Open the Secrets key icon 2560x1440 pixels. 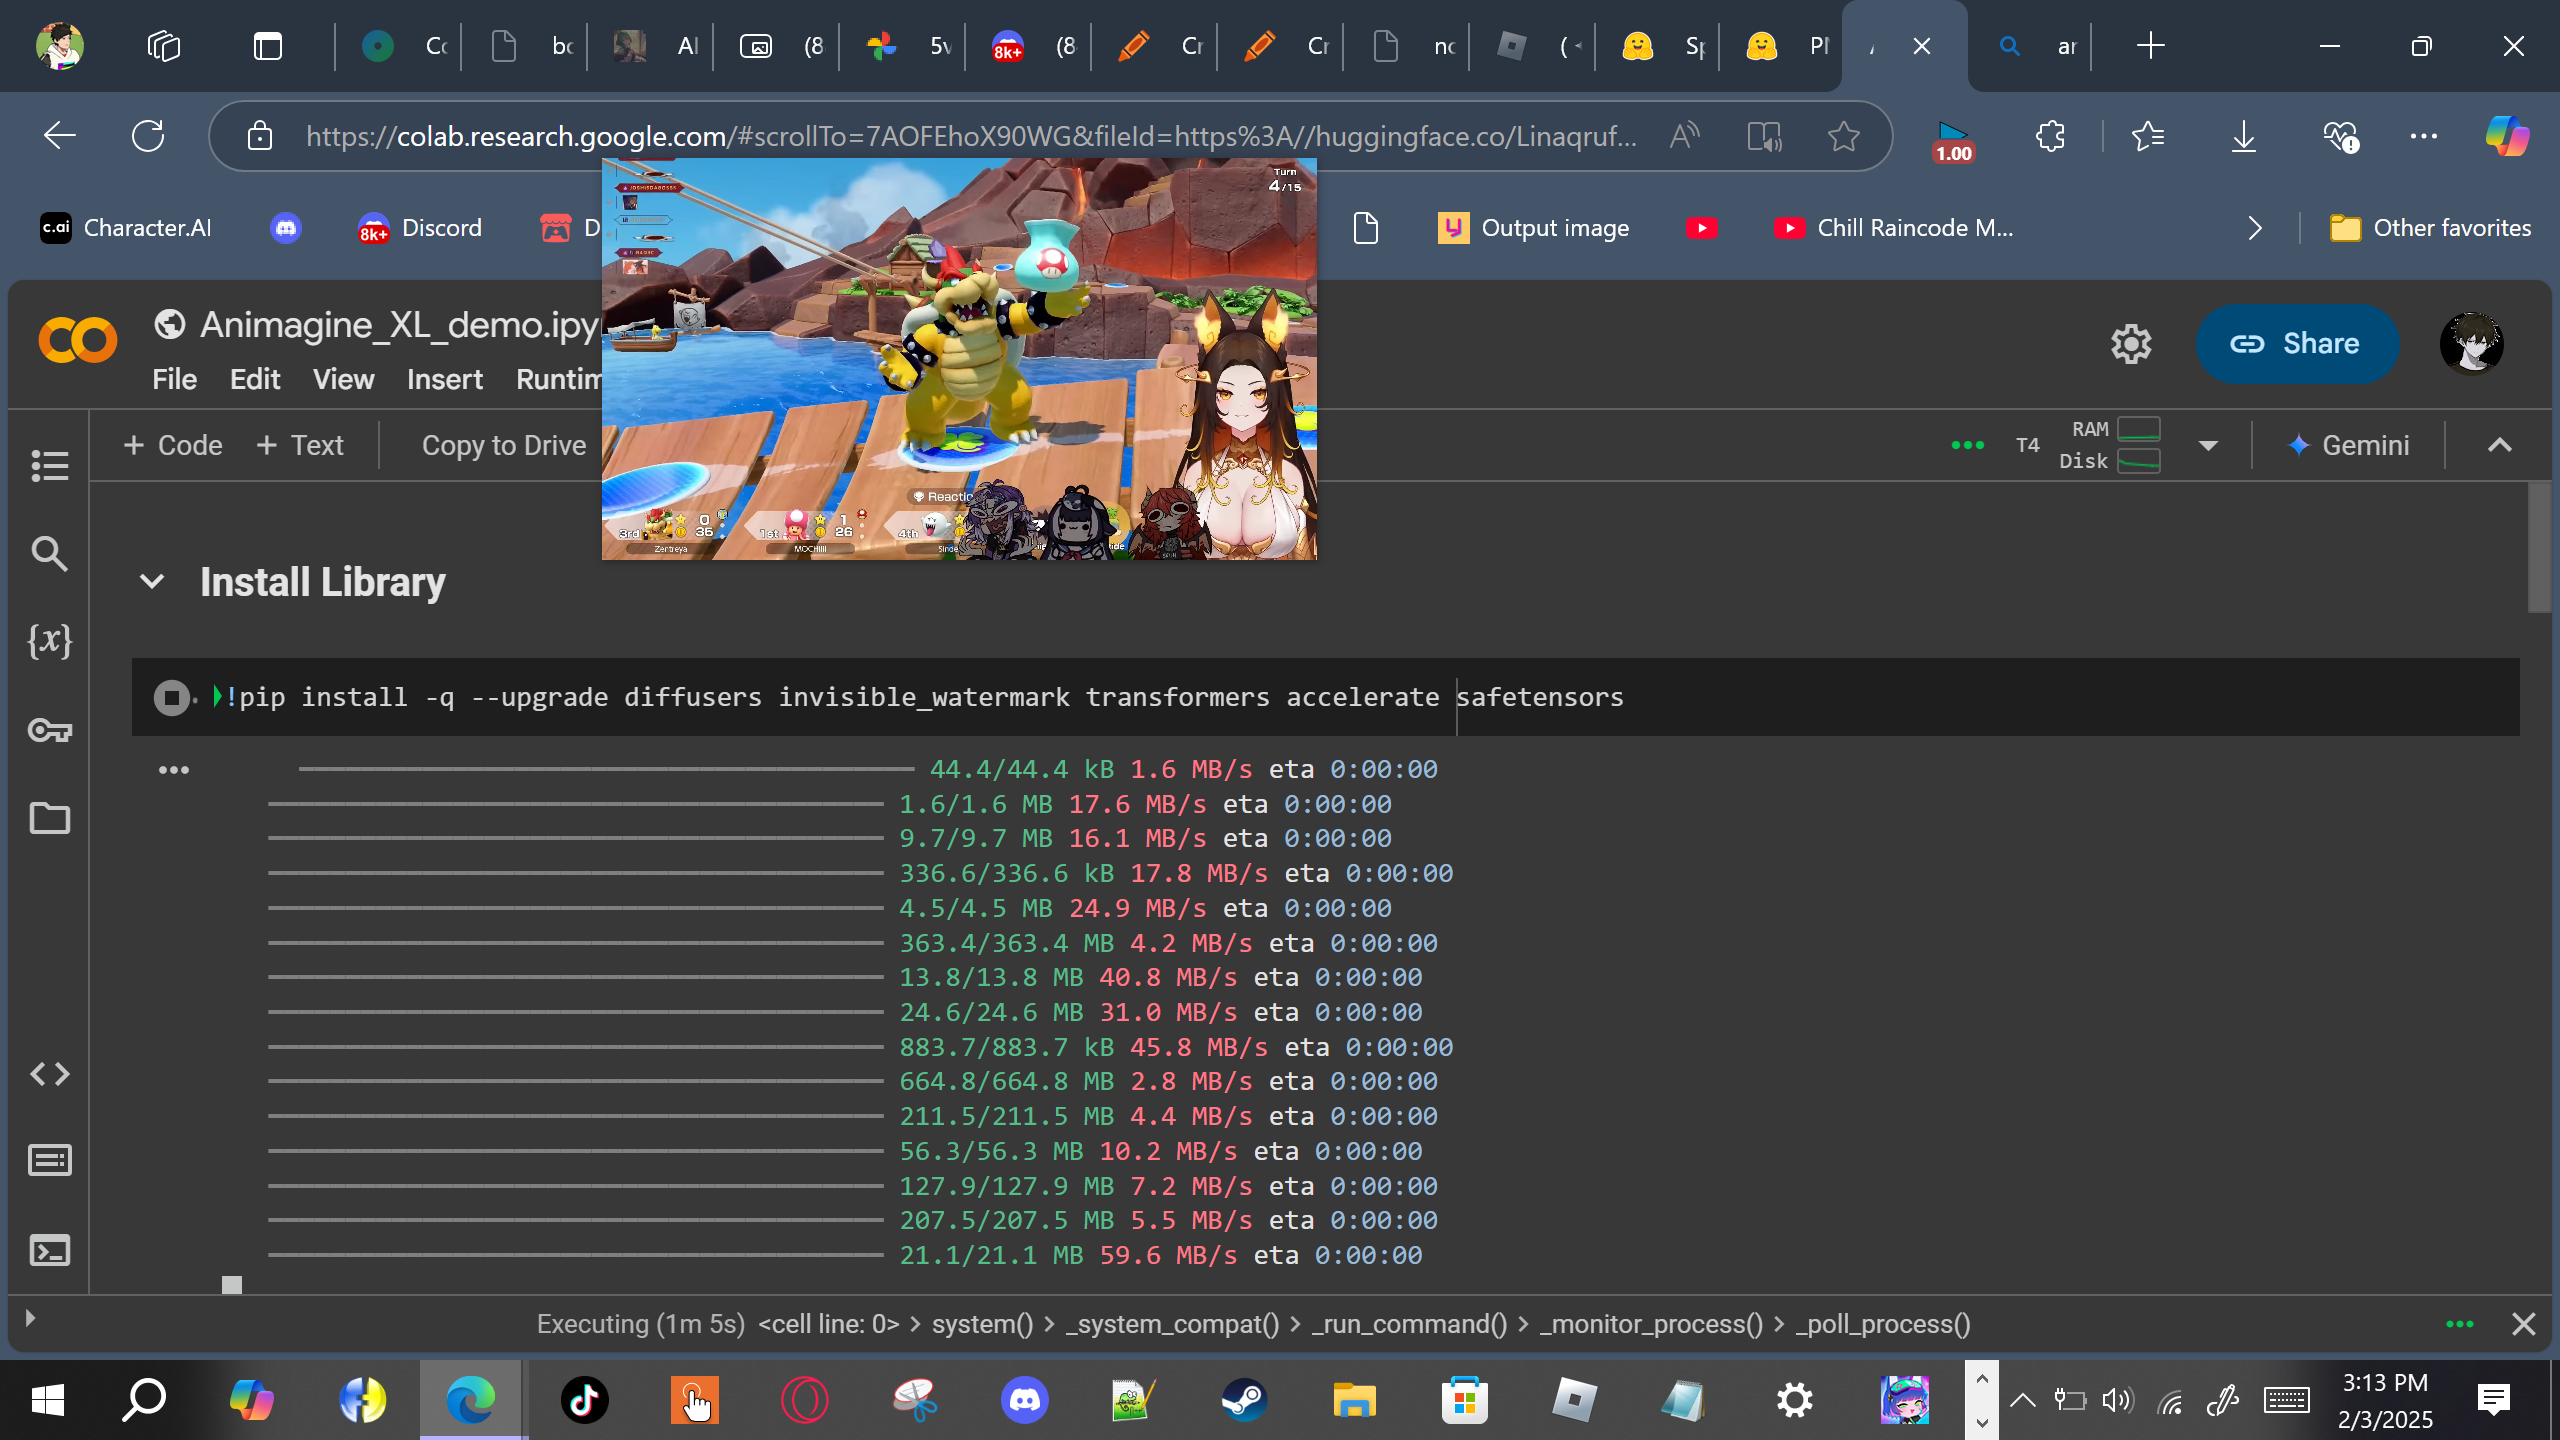pos(49,730)
